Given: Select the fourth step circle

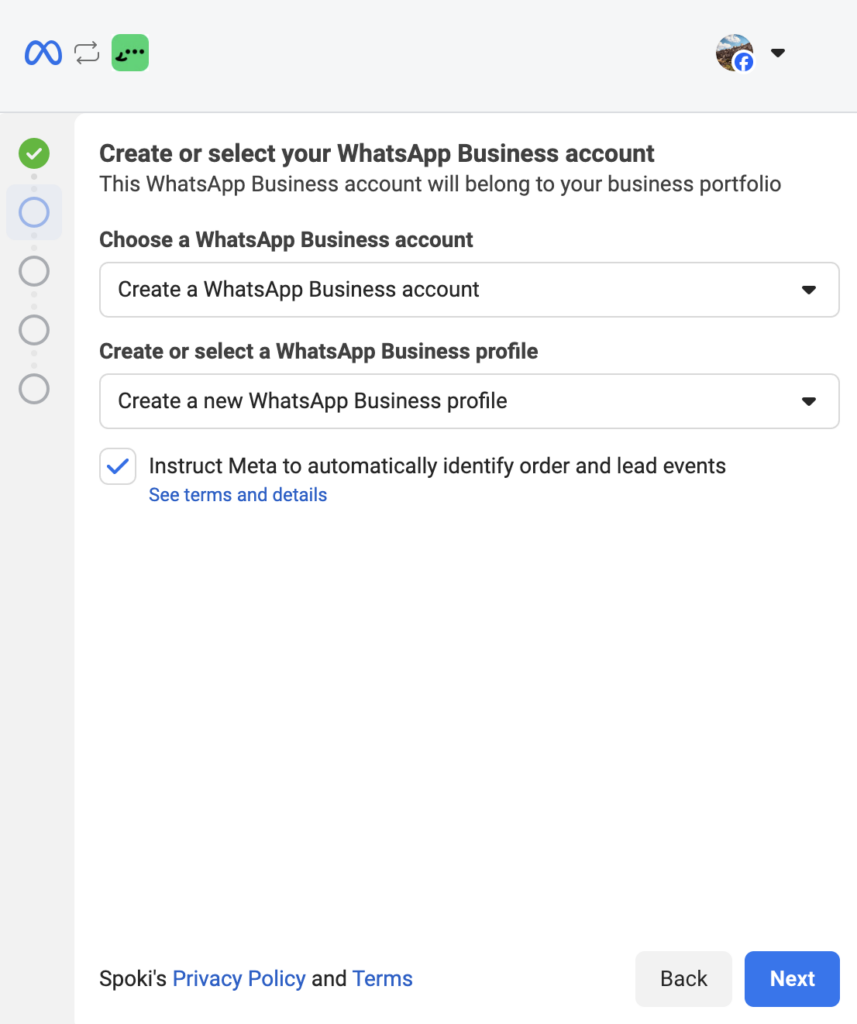Looking at the screenshot, I should (x=34, y=330).
